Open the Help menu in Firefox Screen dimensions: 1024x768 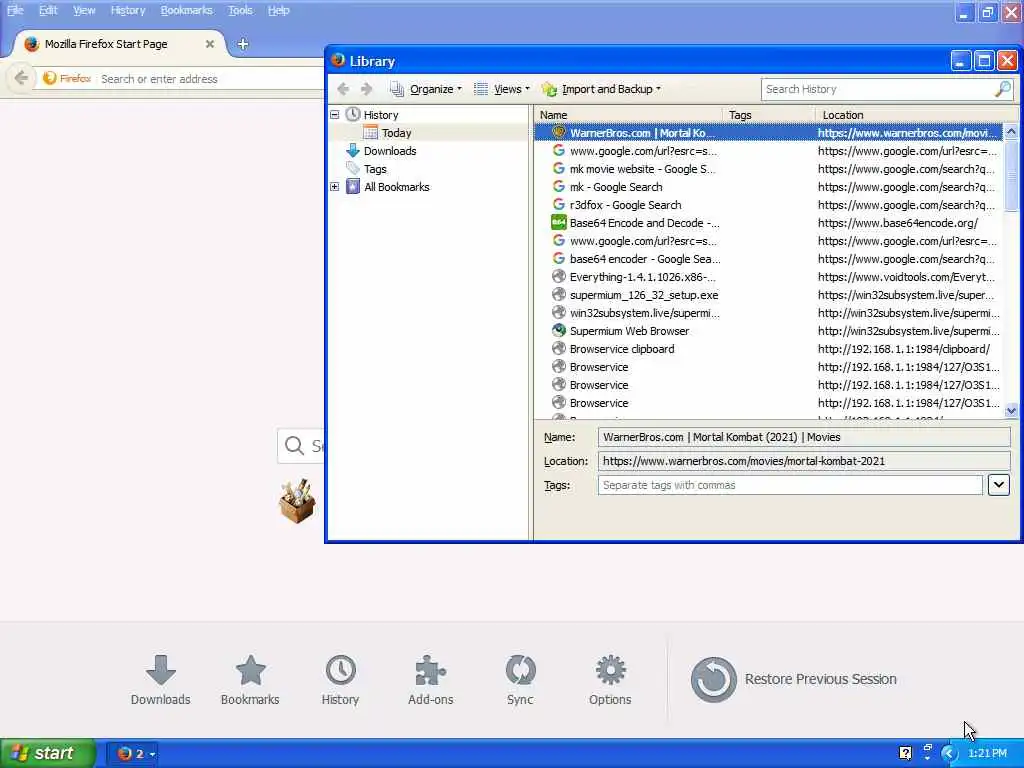click(x=278, y=10)
